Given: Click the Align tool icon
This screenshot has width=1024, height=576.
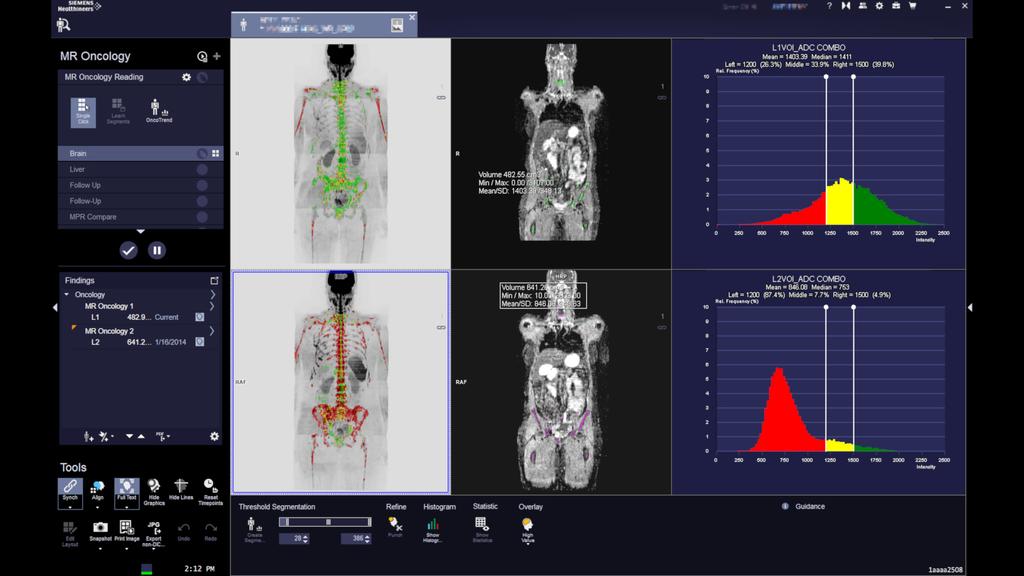Looking at the screenshot, I should [x=96, y=486].
